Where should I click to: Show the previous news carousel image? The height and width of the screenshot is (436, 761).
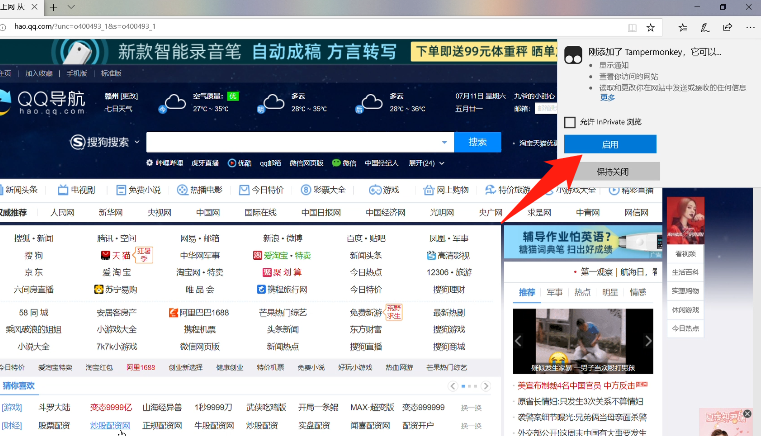[x=518, y=341]
